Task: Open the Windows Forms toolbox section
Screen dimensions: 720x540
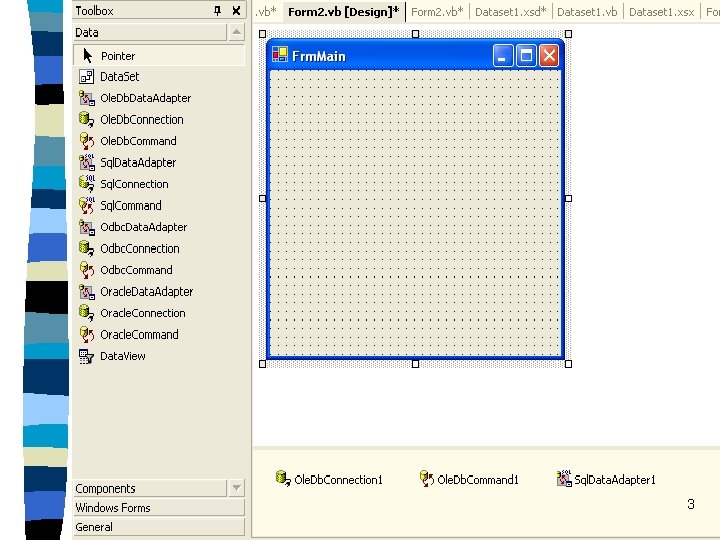Action: [x=159, y=507]
